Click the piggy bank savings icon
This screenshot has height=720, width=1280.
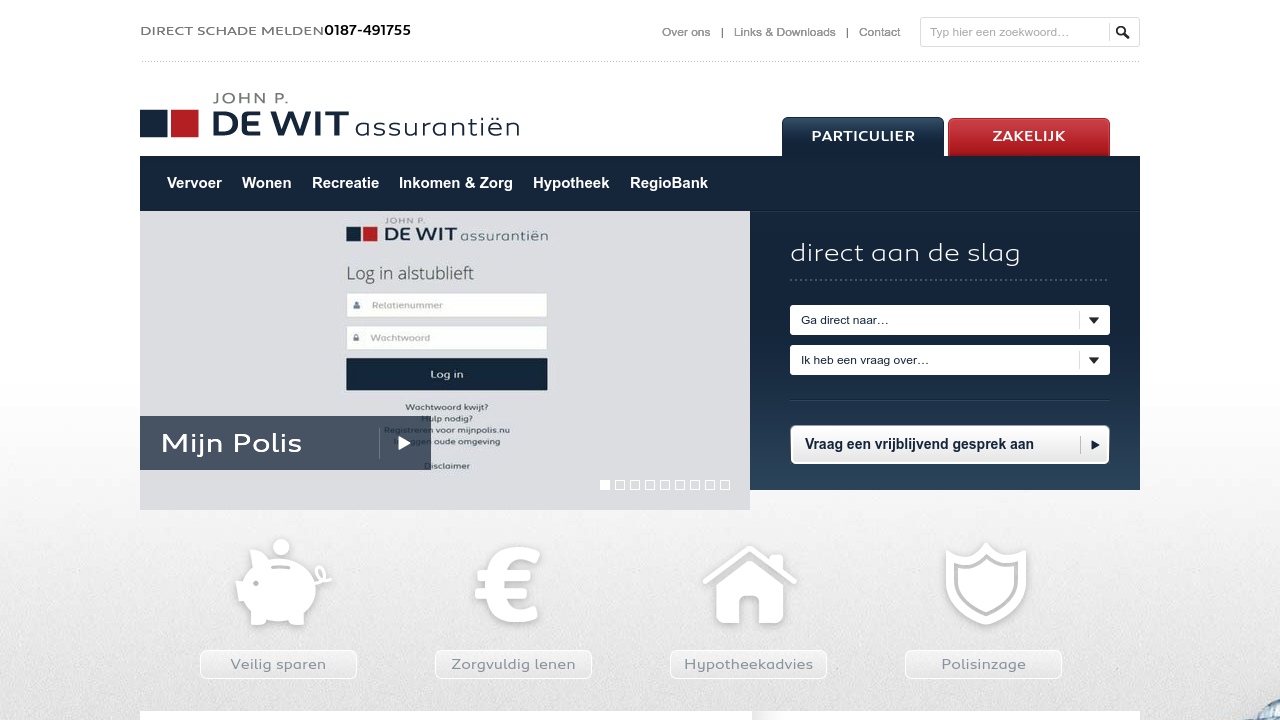pos(282,584)
